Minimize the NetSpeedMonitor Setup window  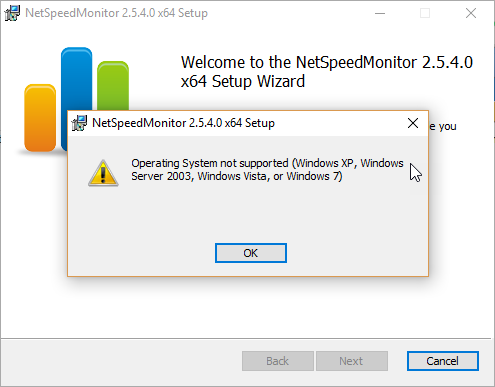[x=380, y=13]
